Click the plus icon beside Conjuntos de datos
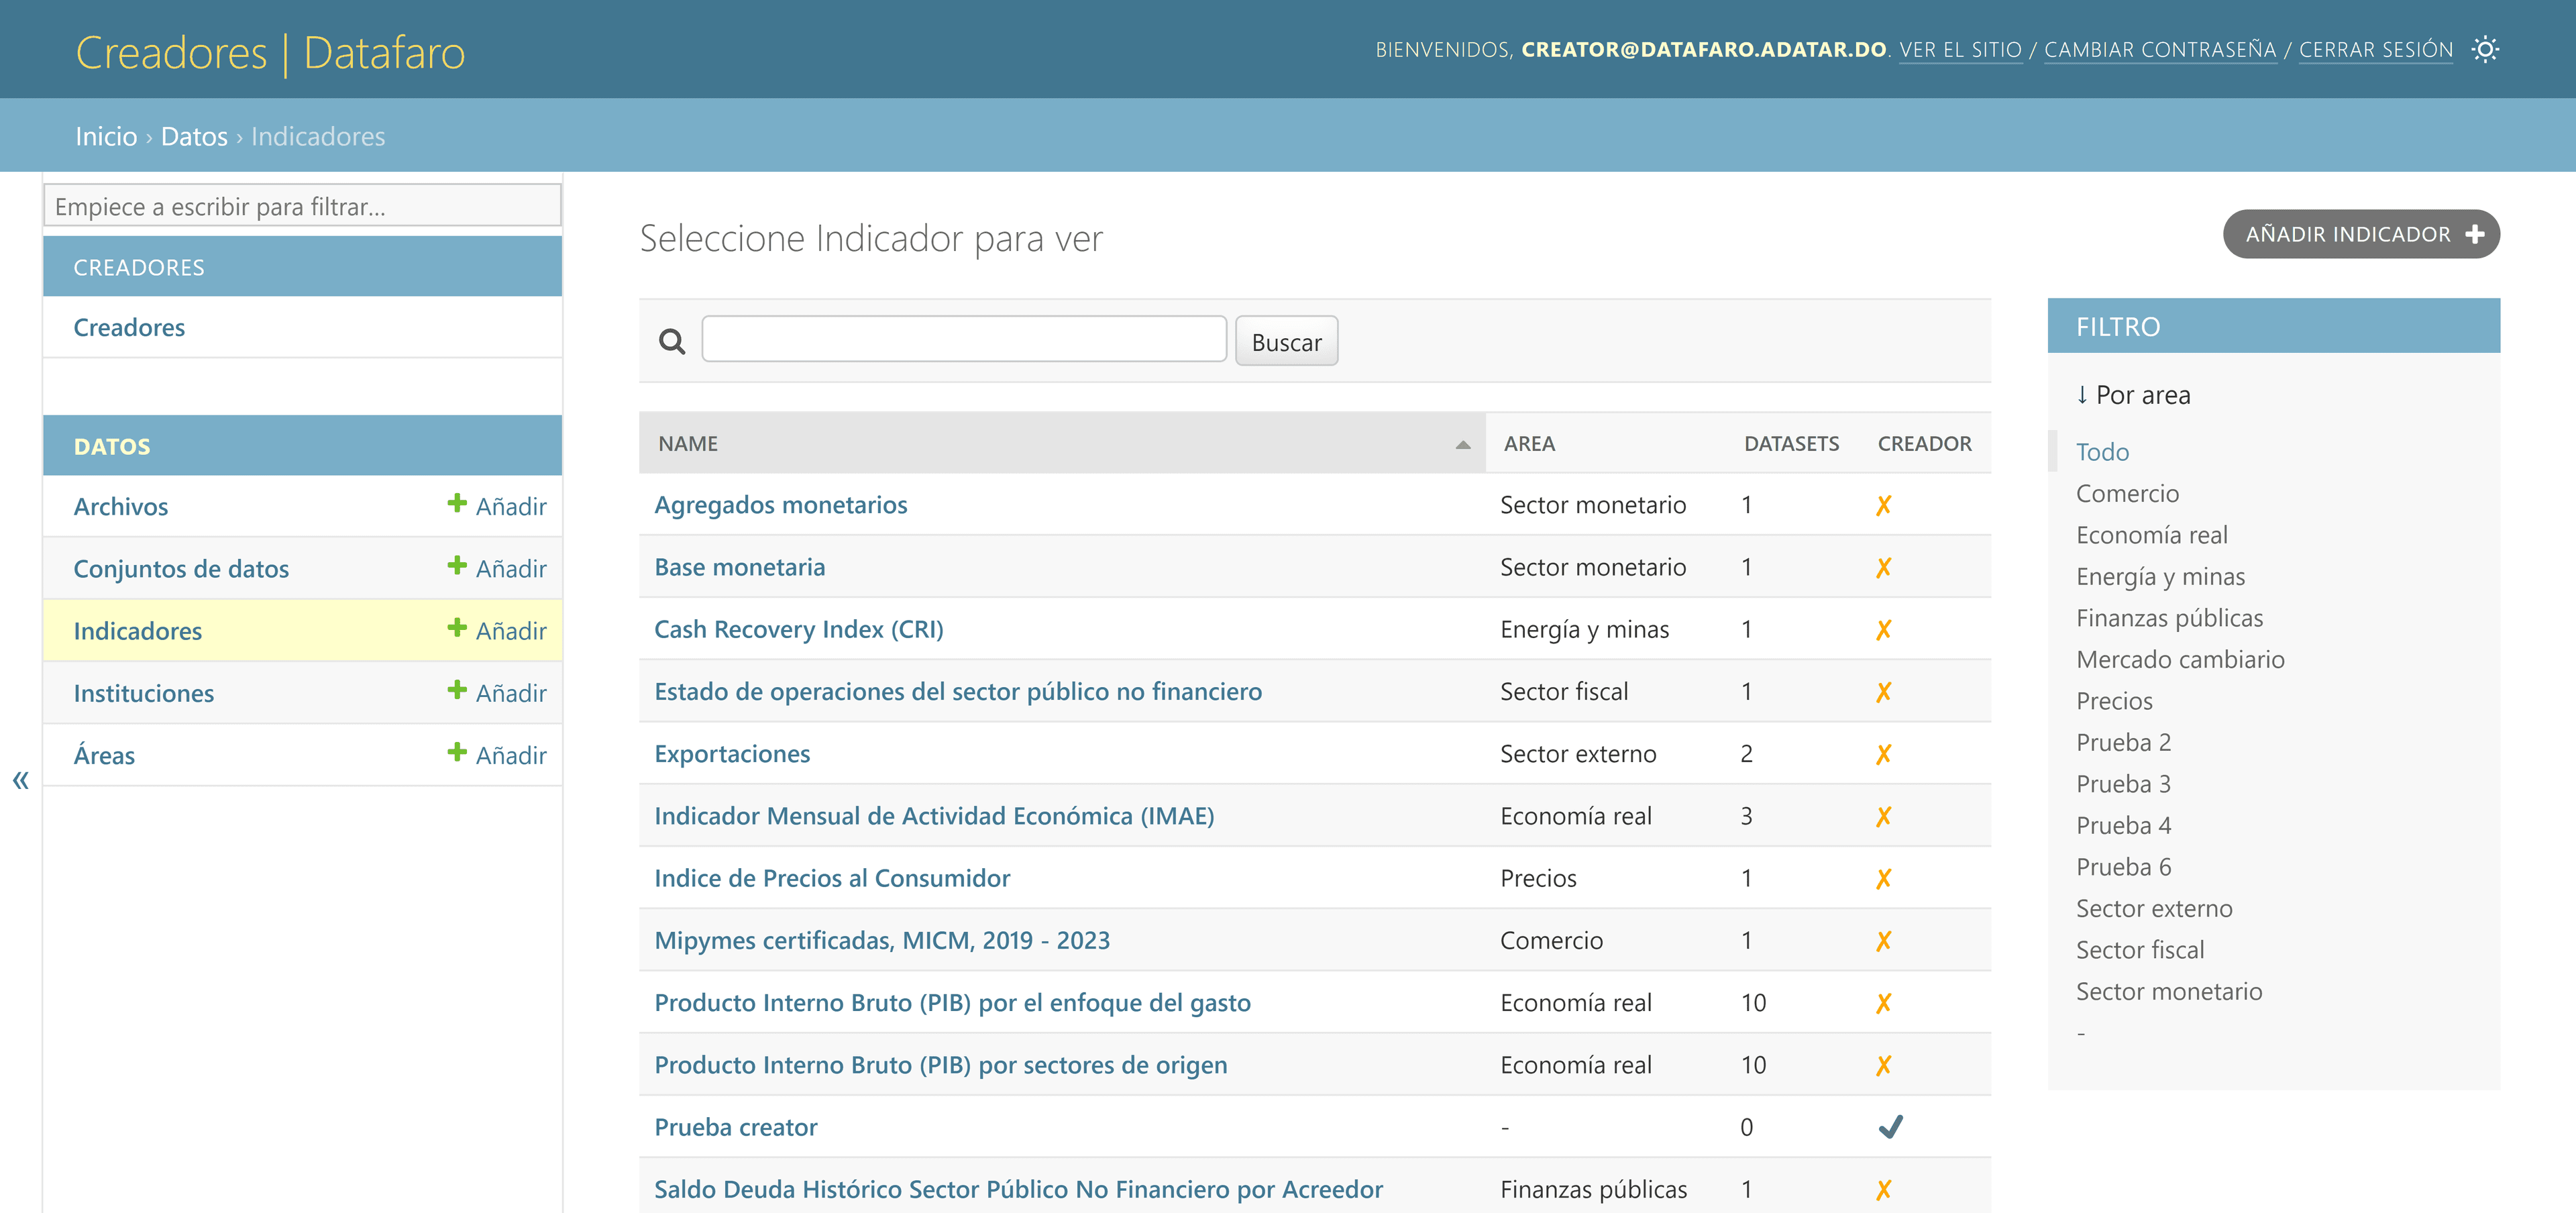Screen dimensions: 2576x1213 point(457,566)
